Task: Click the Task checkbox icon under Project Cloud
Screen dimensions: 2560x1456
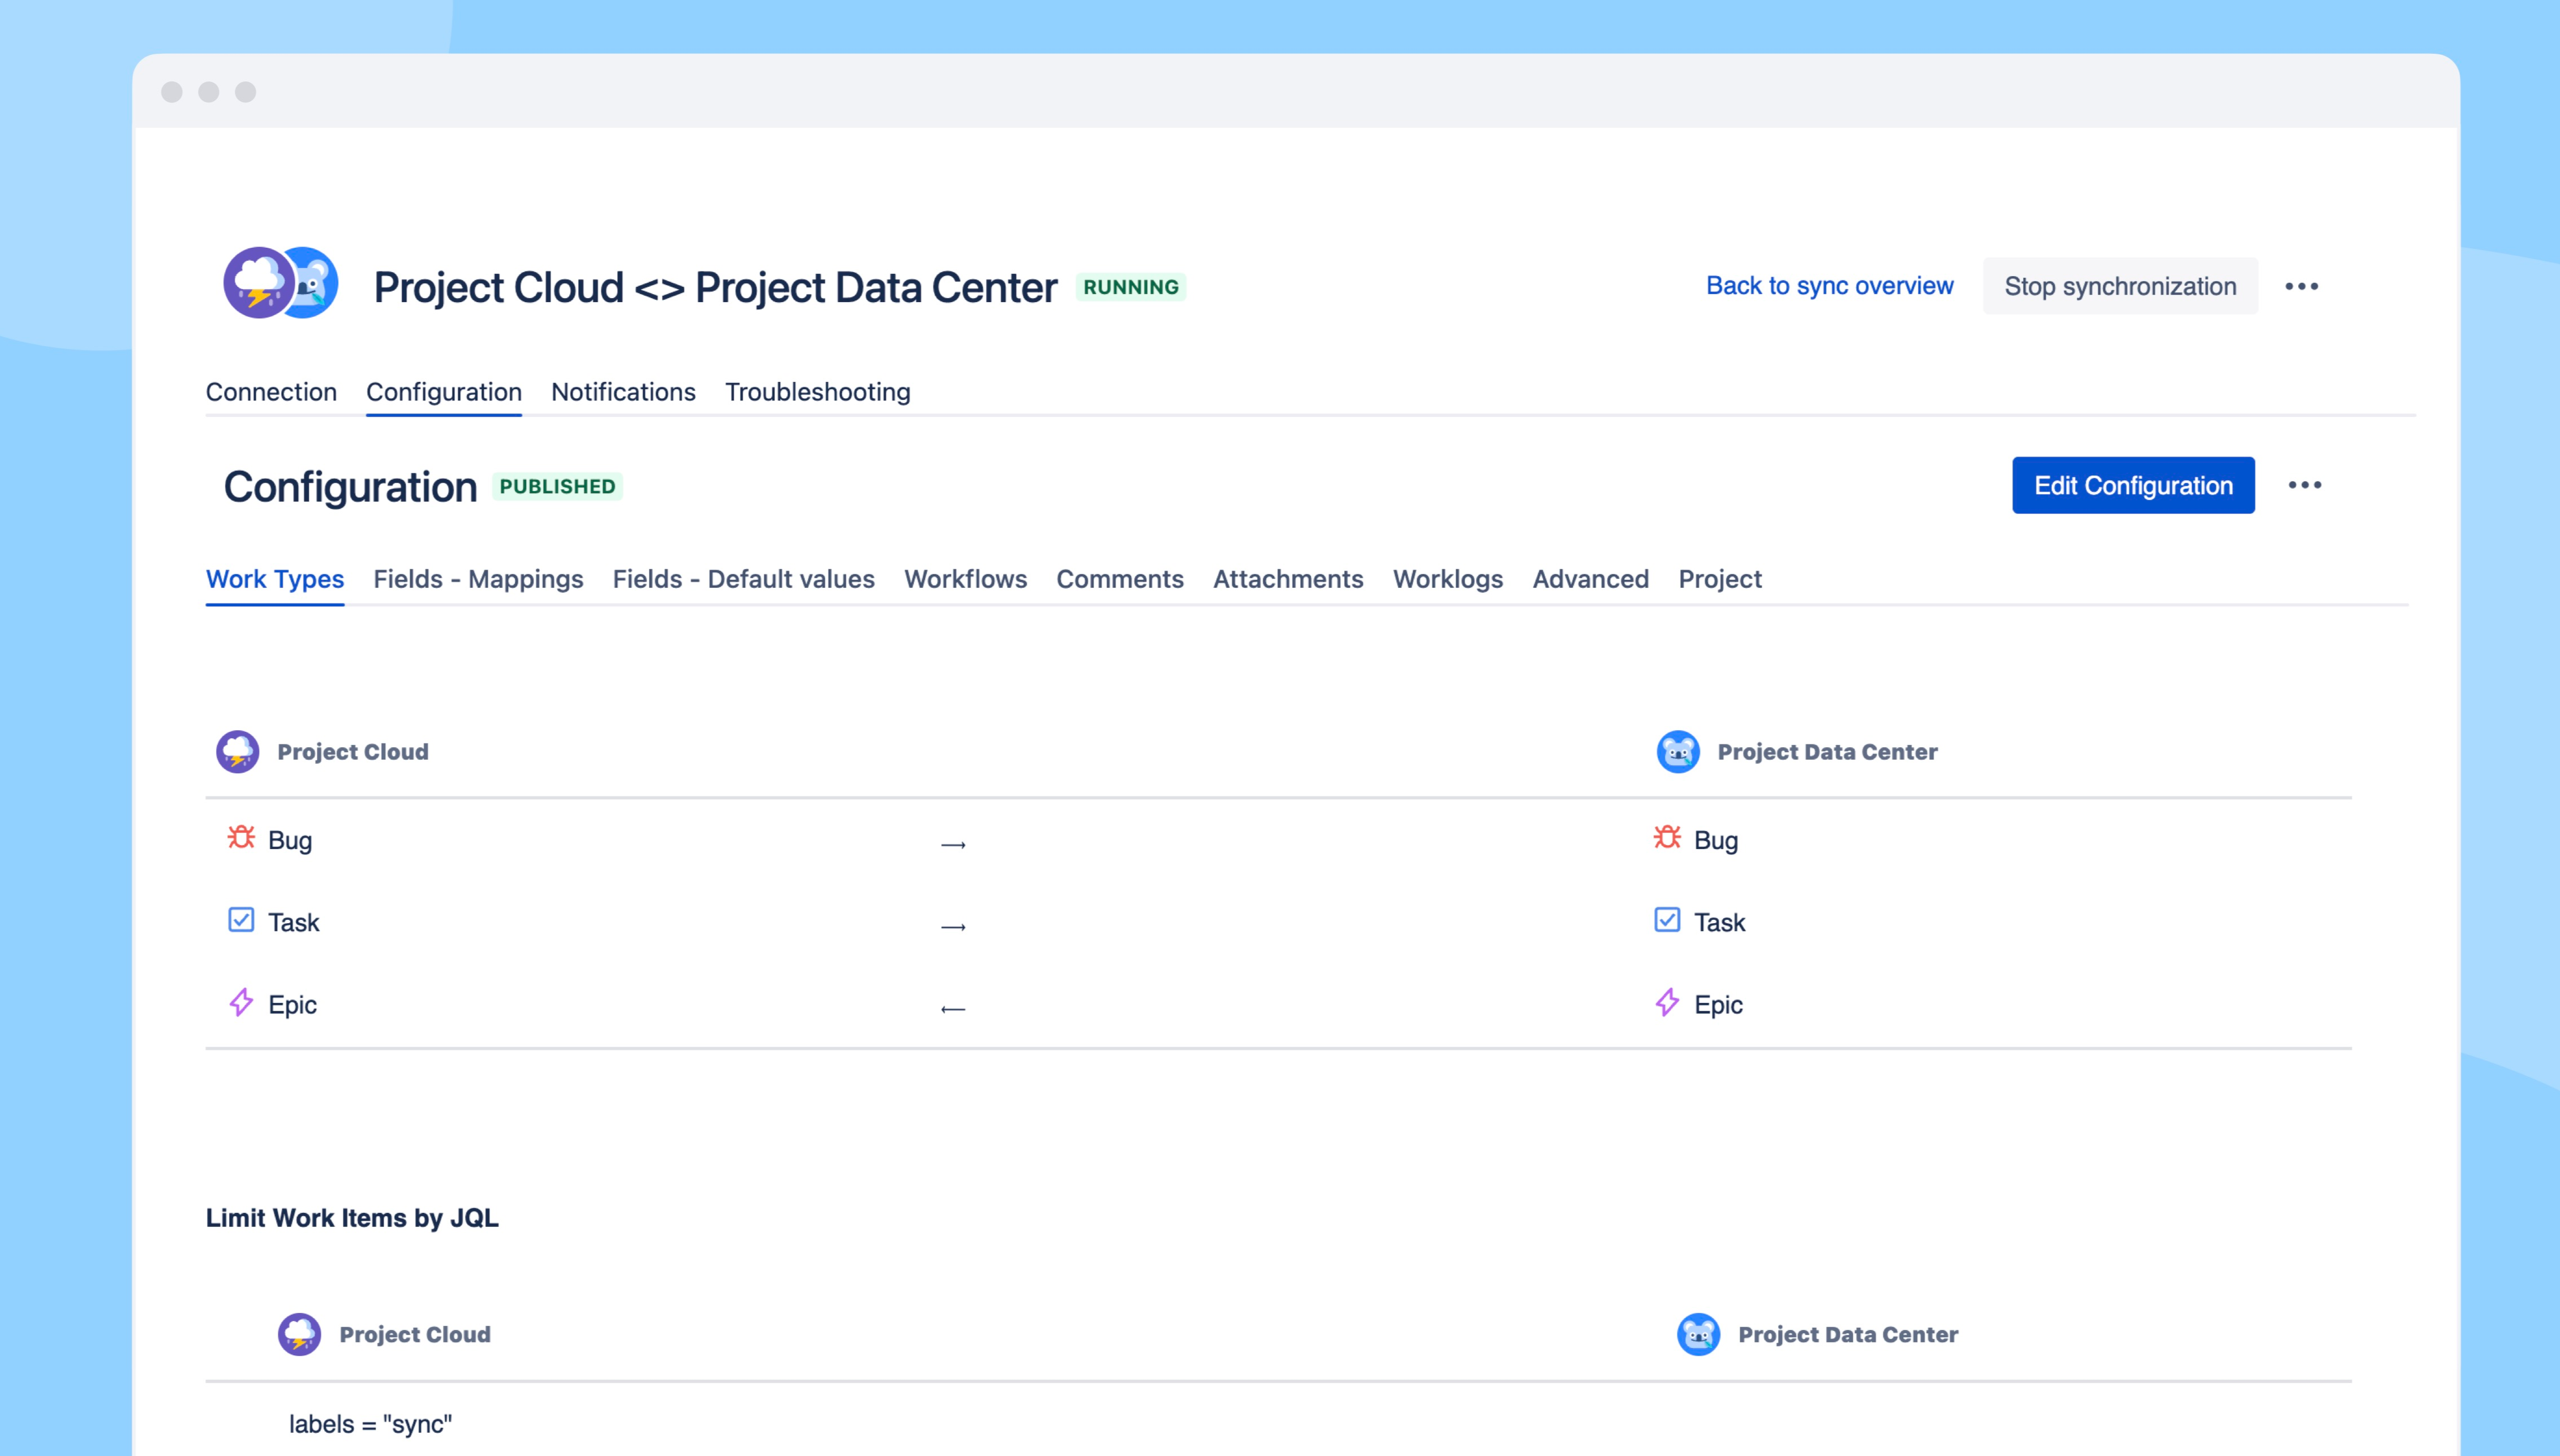Action: click(x=241, y=920)
